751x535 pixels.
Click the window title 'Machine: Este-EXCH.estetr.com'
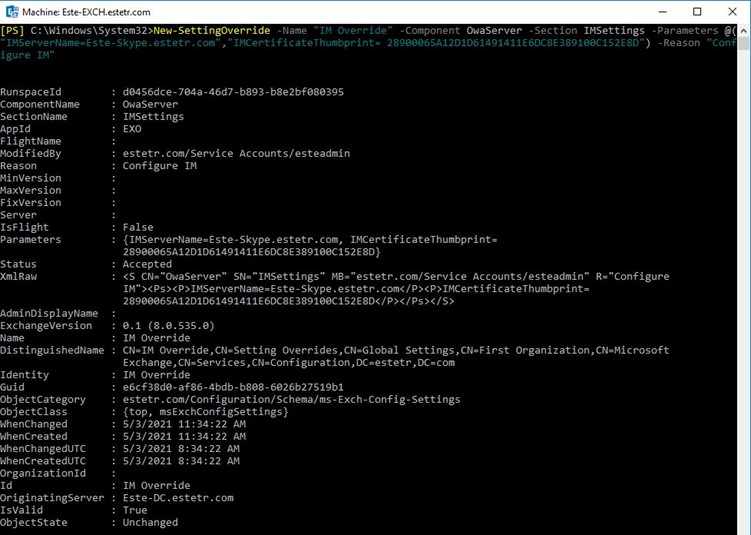(x=86, y=12)
